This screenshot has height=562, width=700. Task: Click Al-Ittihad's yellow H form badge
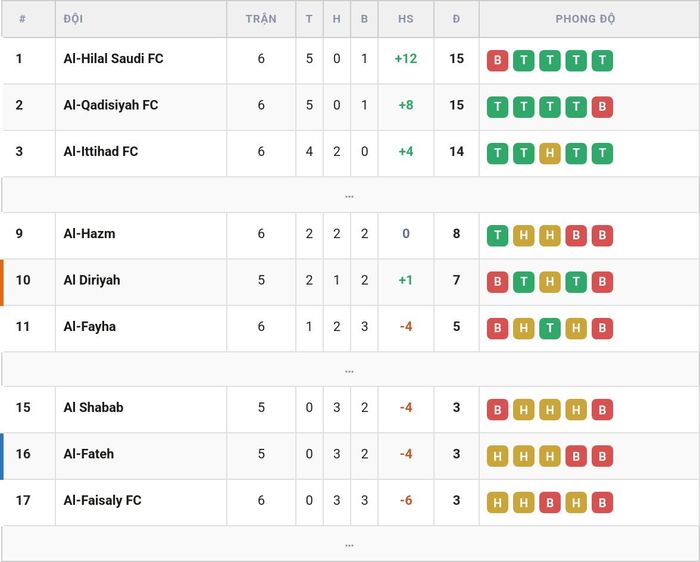[x=550, y=153]
